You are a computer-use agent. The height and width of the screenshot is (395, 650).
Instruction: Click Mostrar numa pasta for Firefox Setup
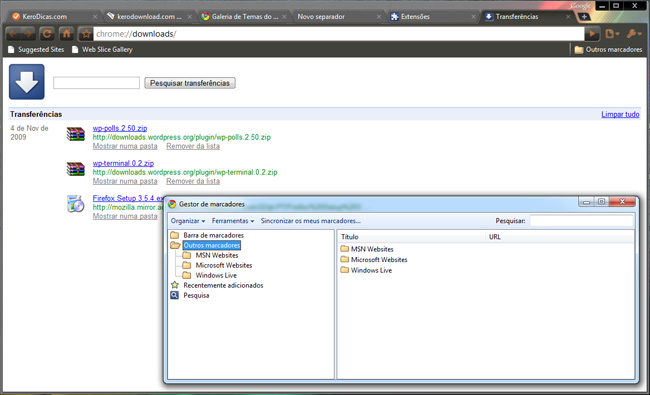125,216
